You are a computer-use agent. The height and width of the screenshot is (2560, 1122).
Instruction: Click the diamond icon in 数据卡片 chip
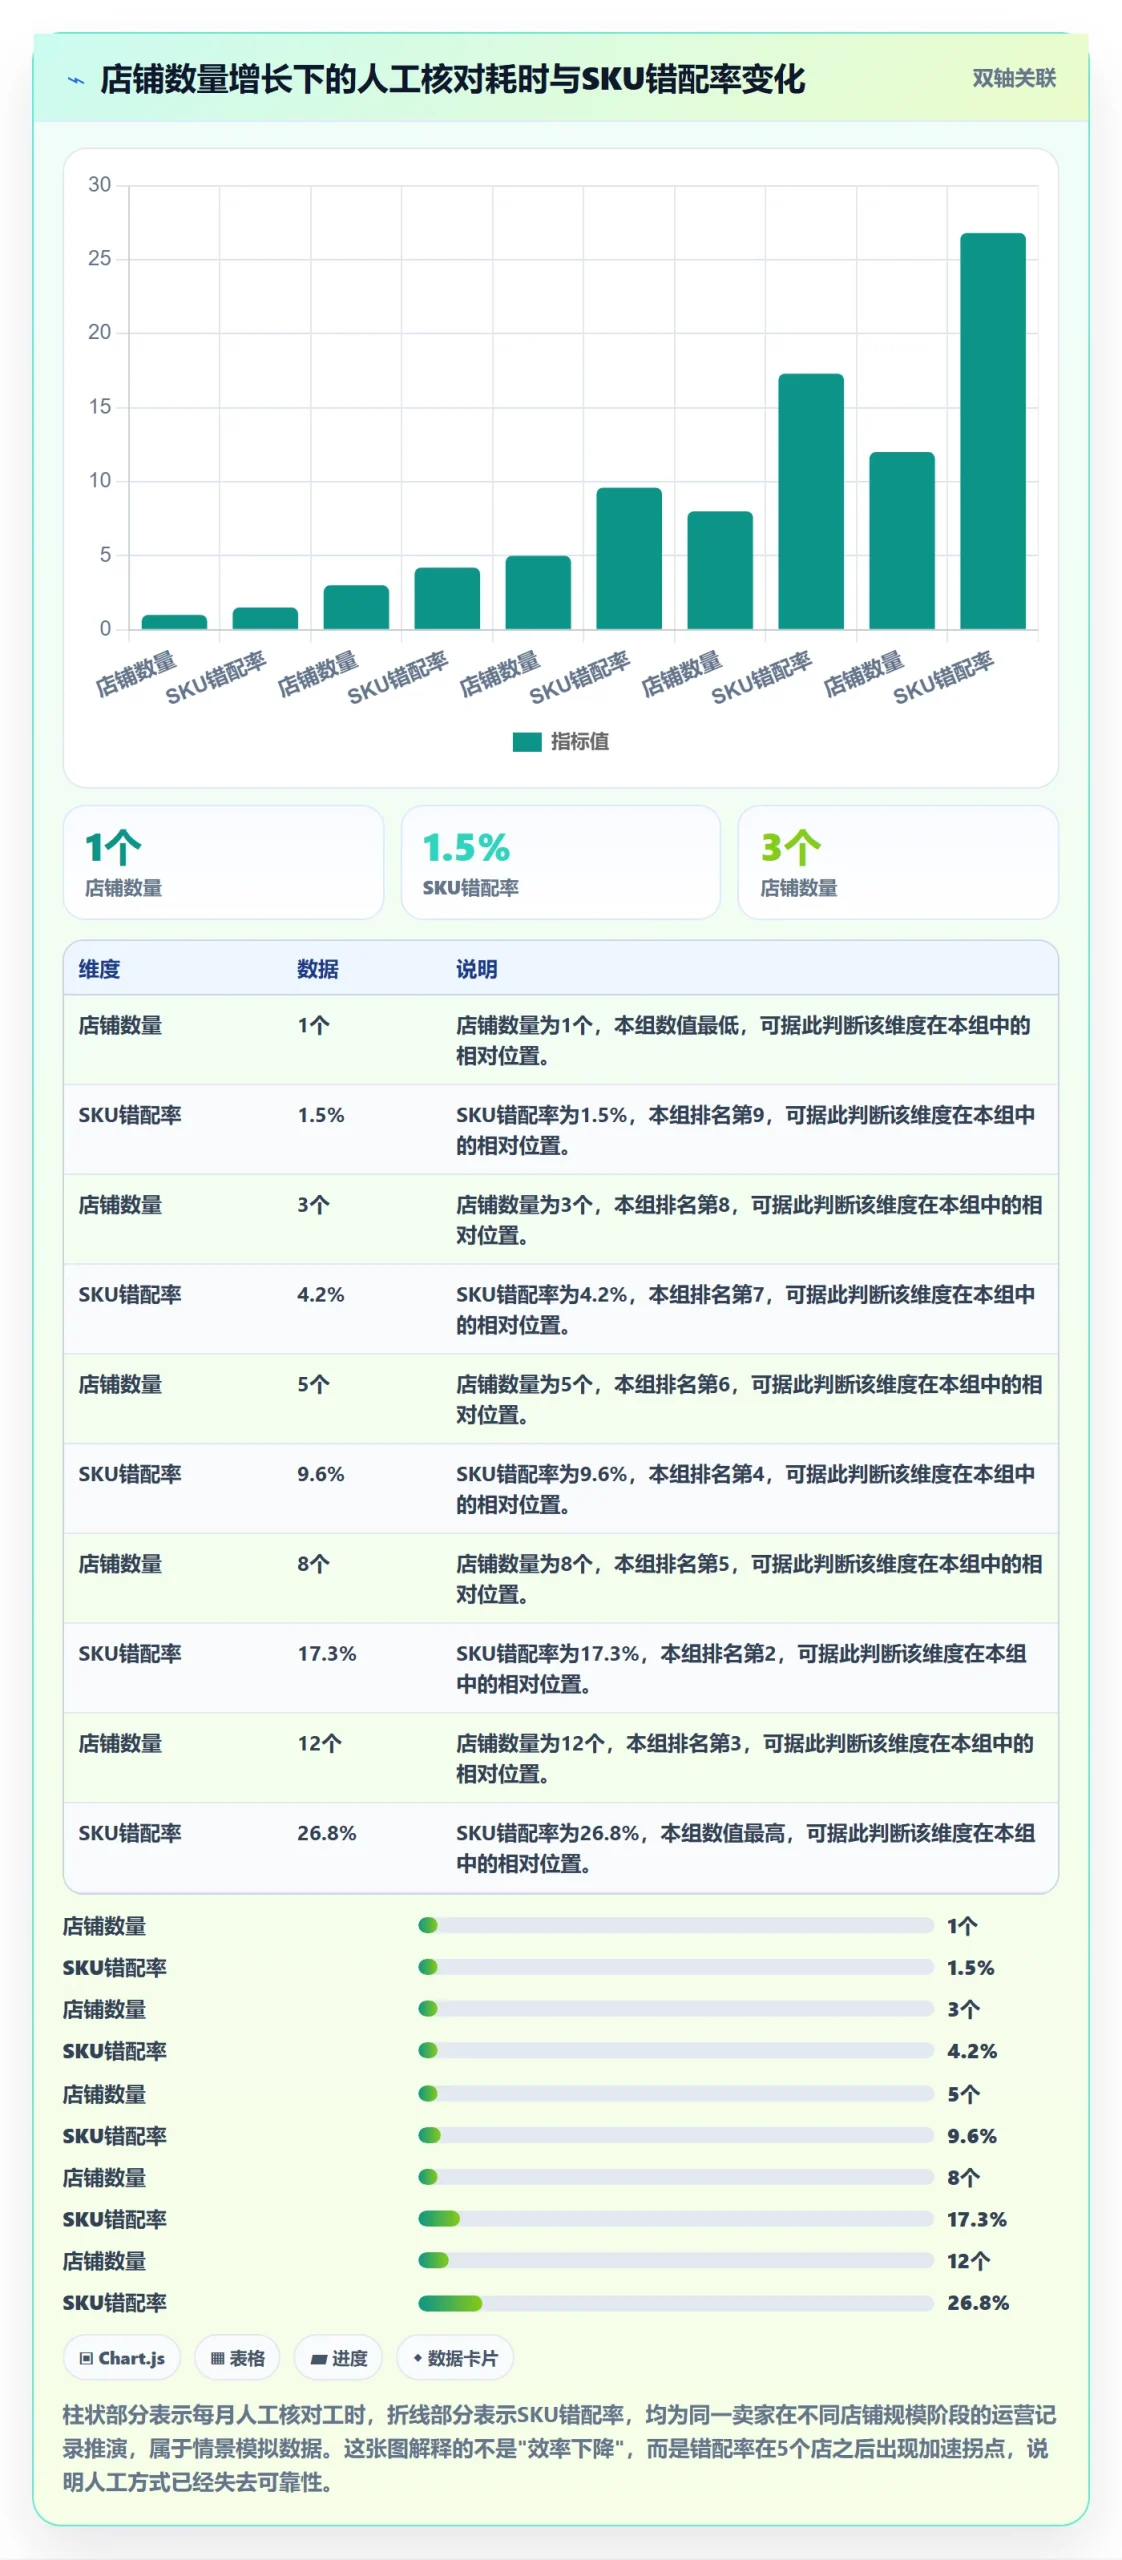(x=417, y=2357)
